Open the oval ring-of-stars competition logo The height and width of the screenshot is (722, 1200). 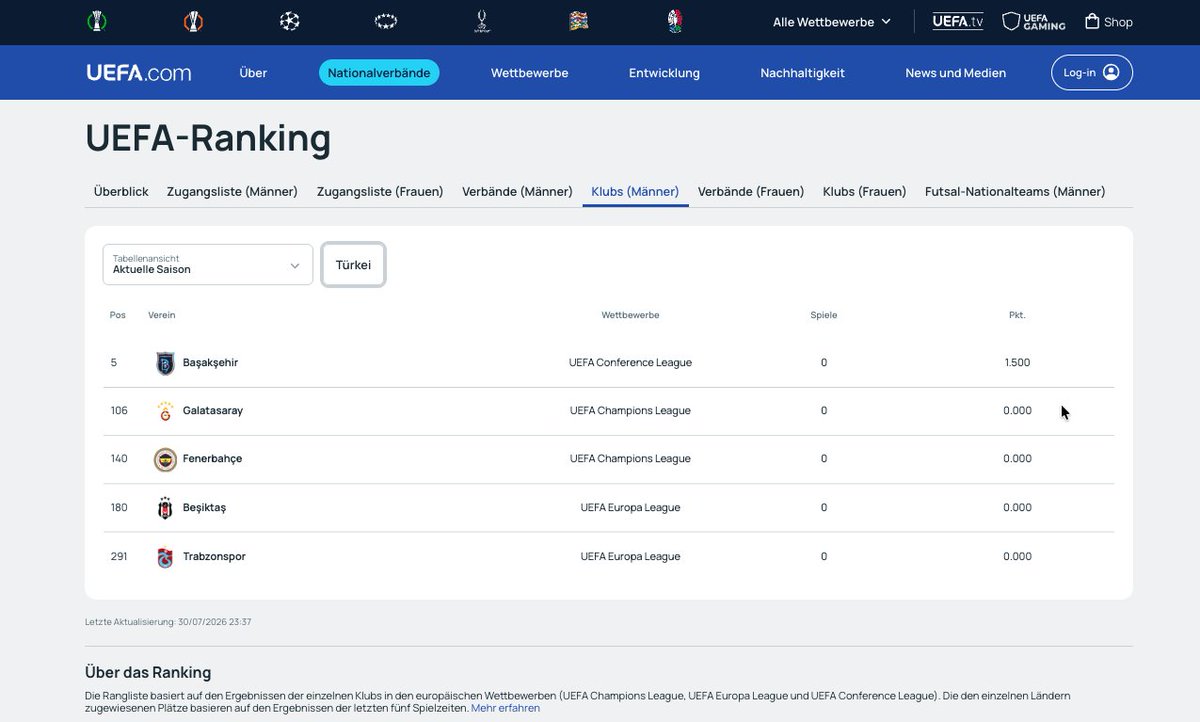click(x=386, y=21)
